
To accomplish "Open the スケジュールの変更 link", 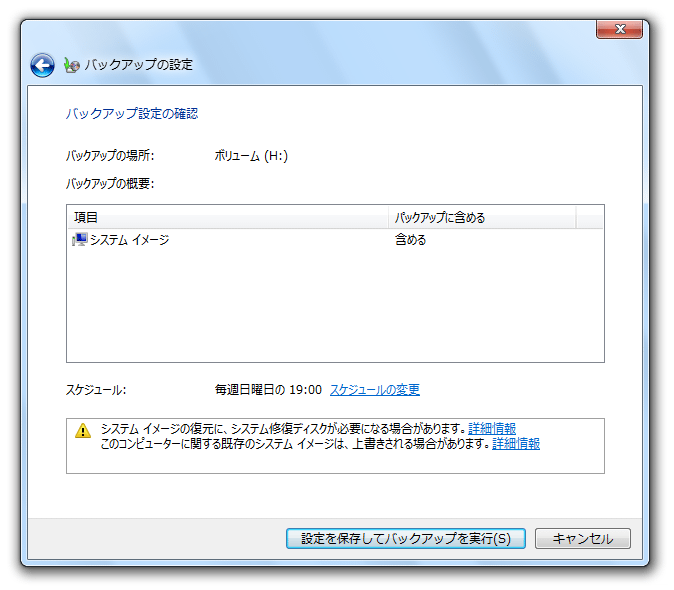I will [374, 390].
